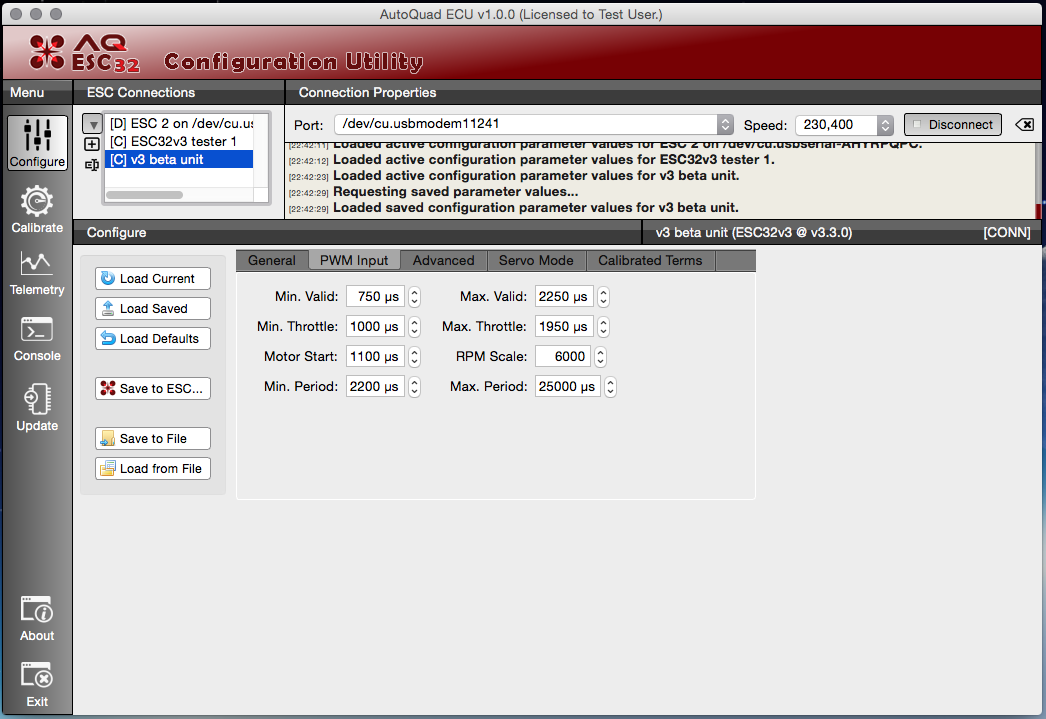
Task: Click the Speed value 230,400 field
Action: pyautogui.click(x=837, y=125)
